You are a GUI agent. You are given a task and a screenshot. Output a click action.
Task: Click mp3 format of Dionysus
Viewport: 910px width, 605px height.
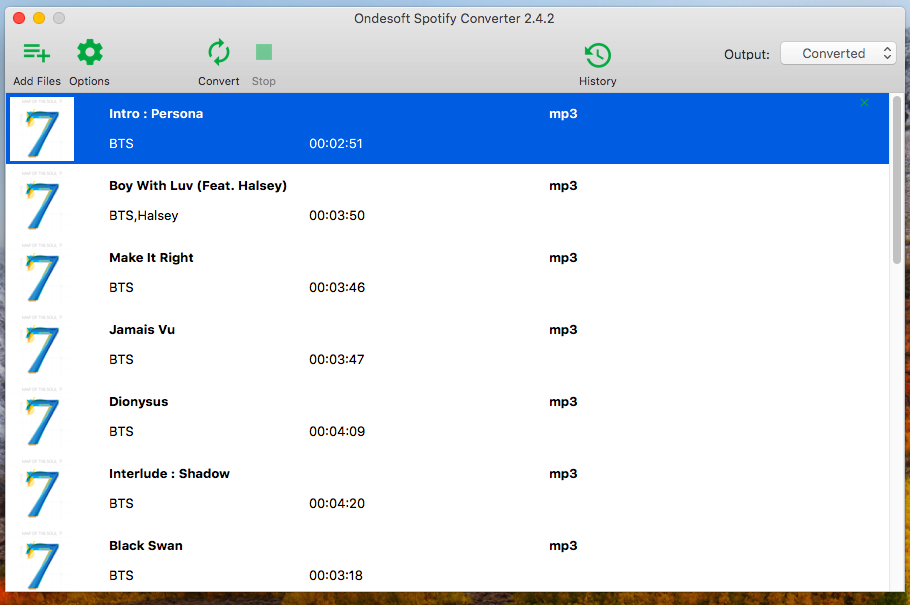[x=564, y=402]
